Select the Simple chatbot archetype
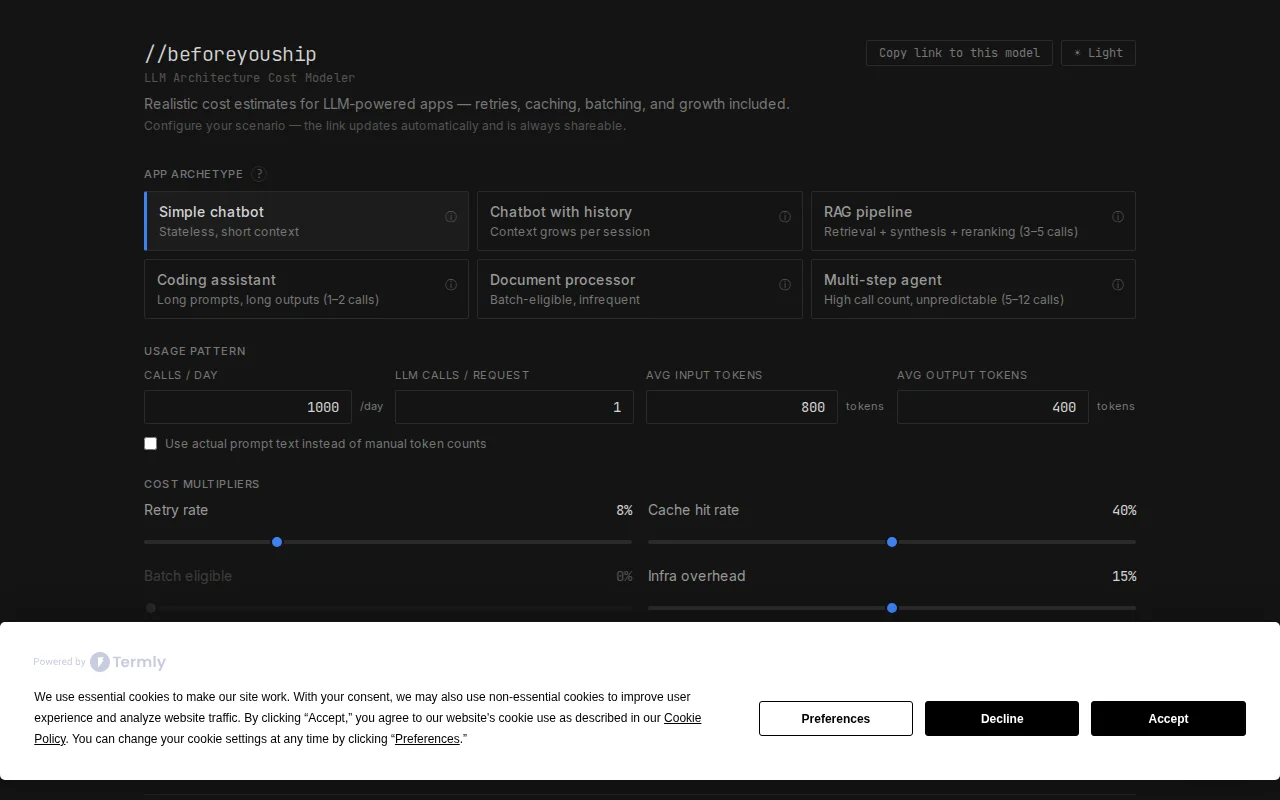The width and height of the screenshot is (1280, 800). 306,221
